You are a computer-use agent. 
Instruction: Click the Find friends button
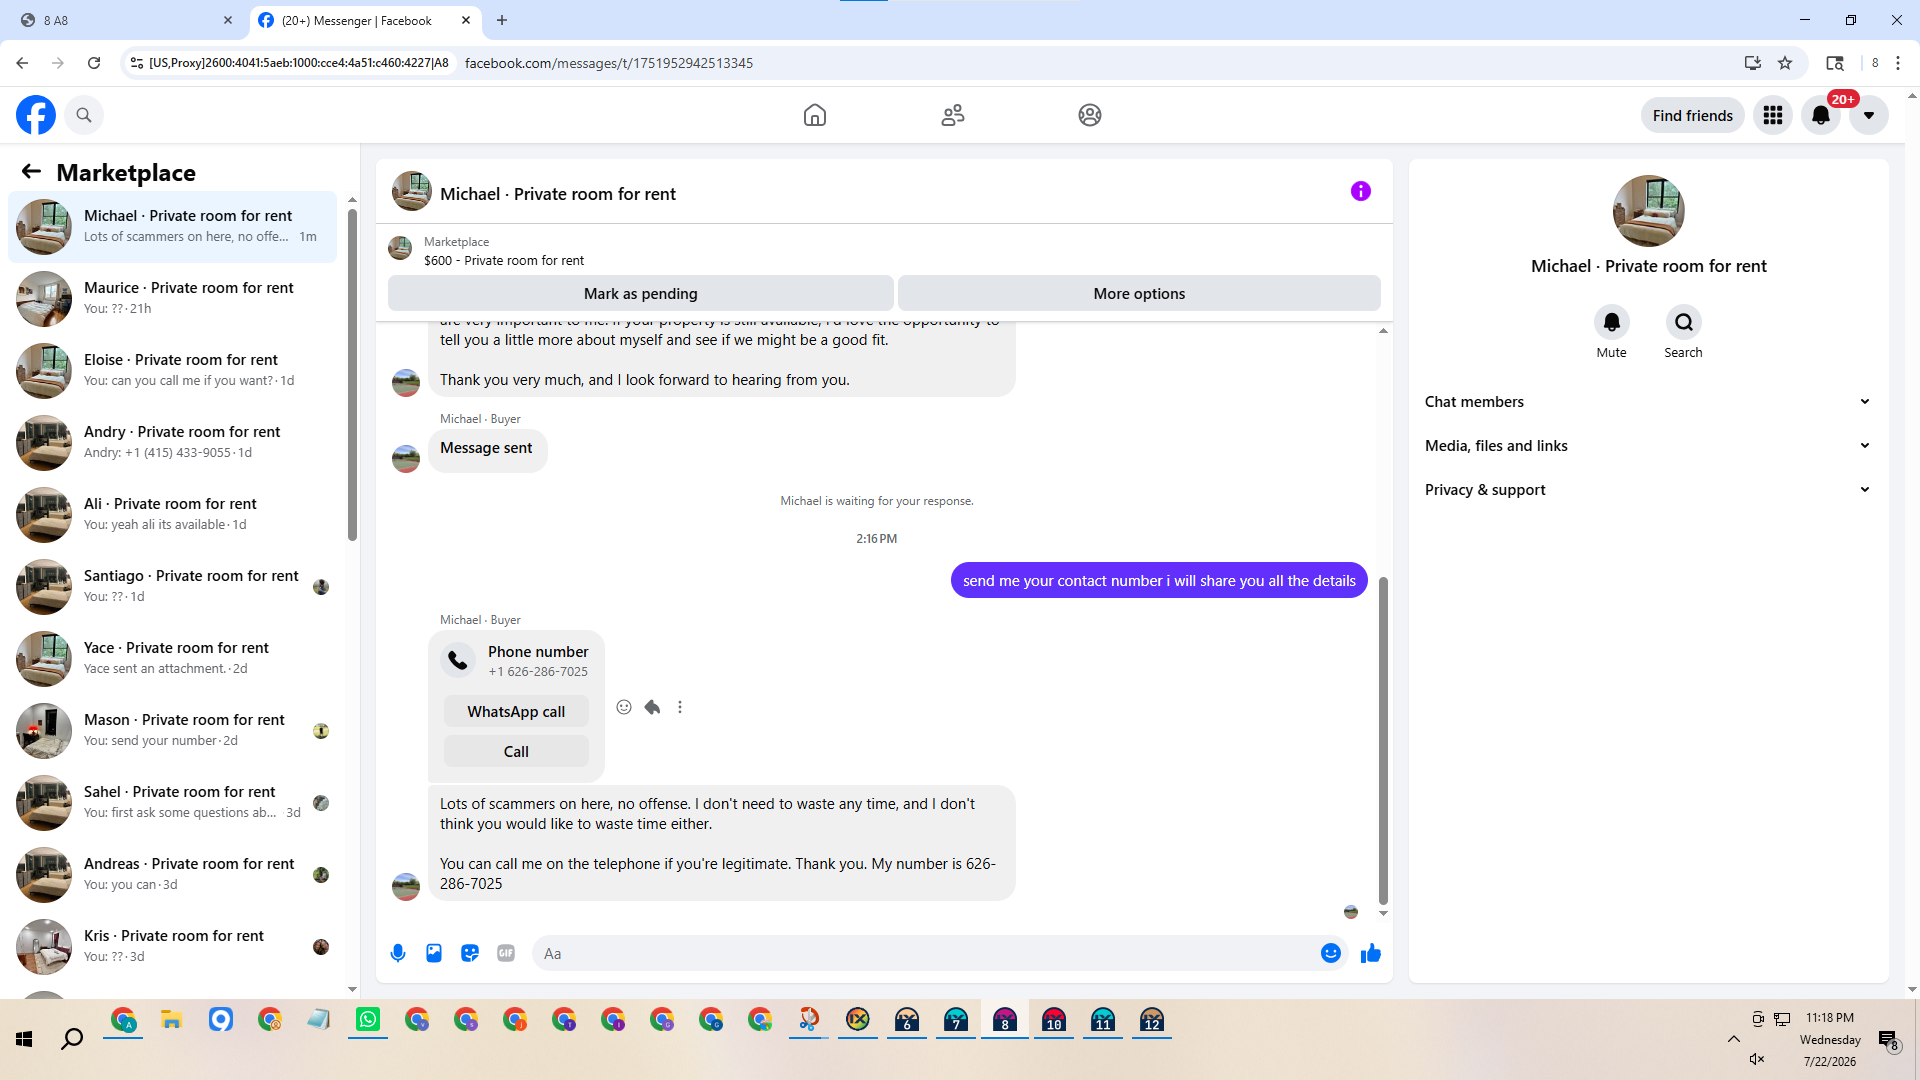coord(1693,115)
